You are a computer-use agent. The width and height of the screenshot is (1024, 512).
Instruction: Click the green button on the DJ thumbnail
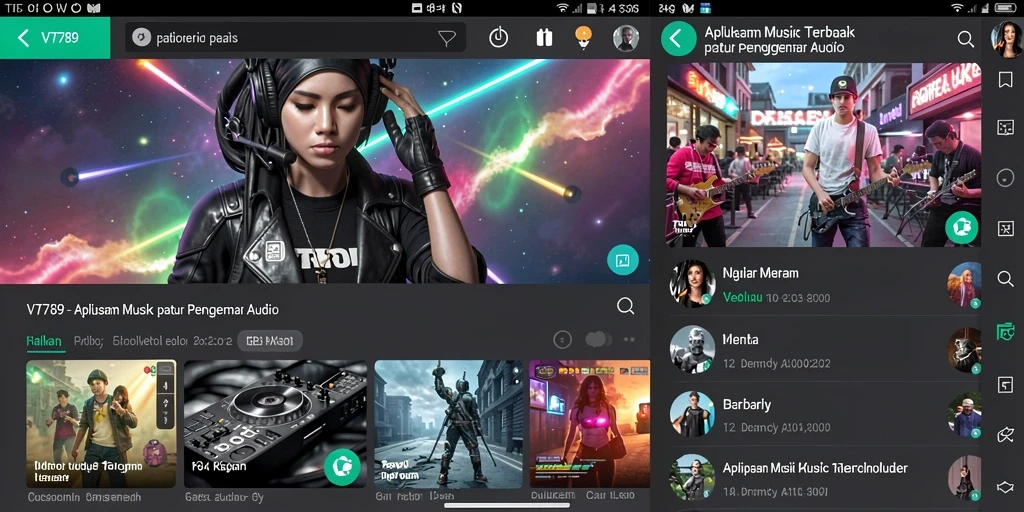tap(342, 466)
